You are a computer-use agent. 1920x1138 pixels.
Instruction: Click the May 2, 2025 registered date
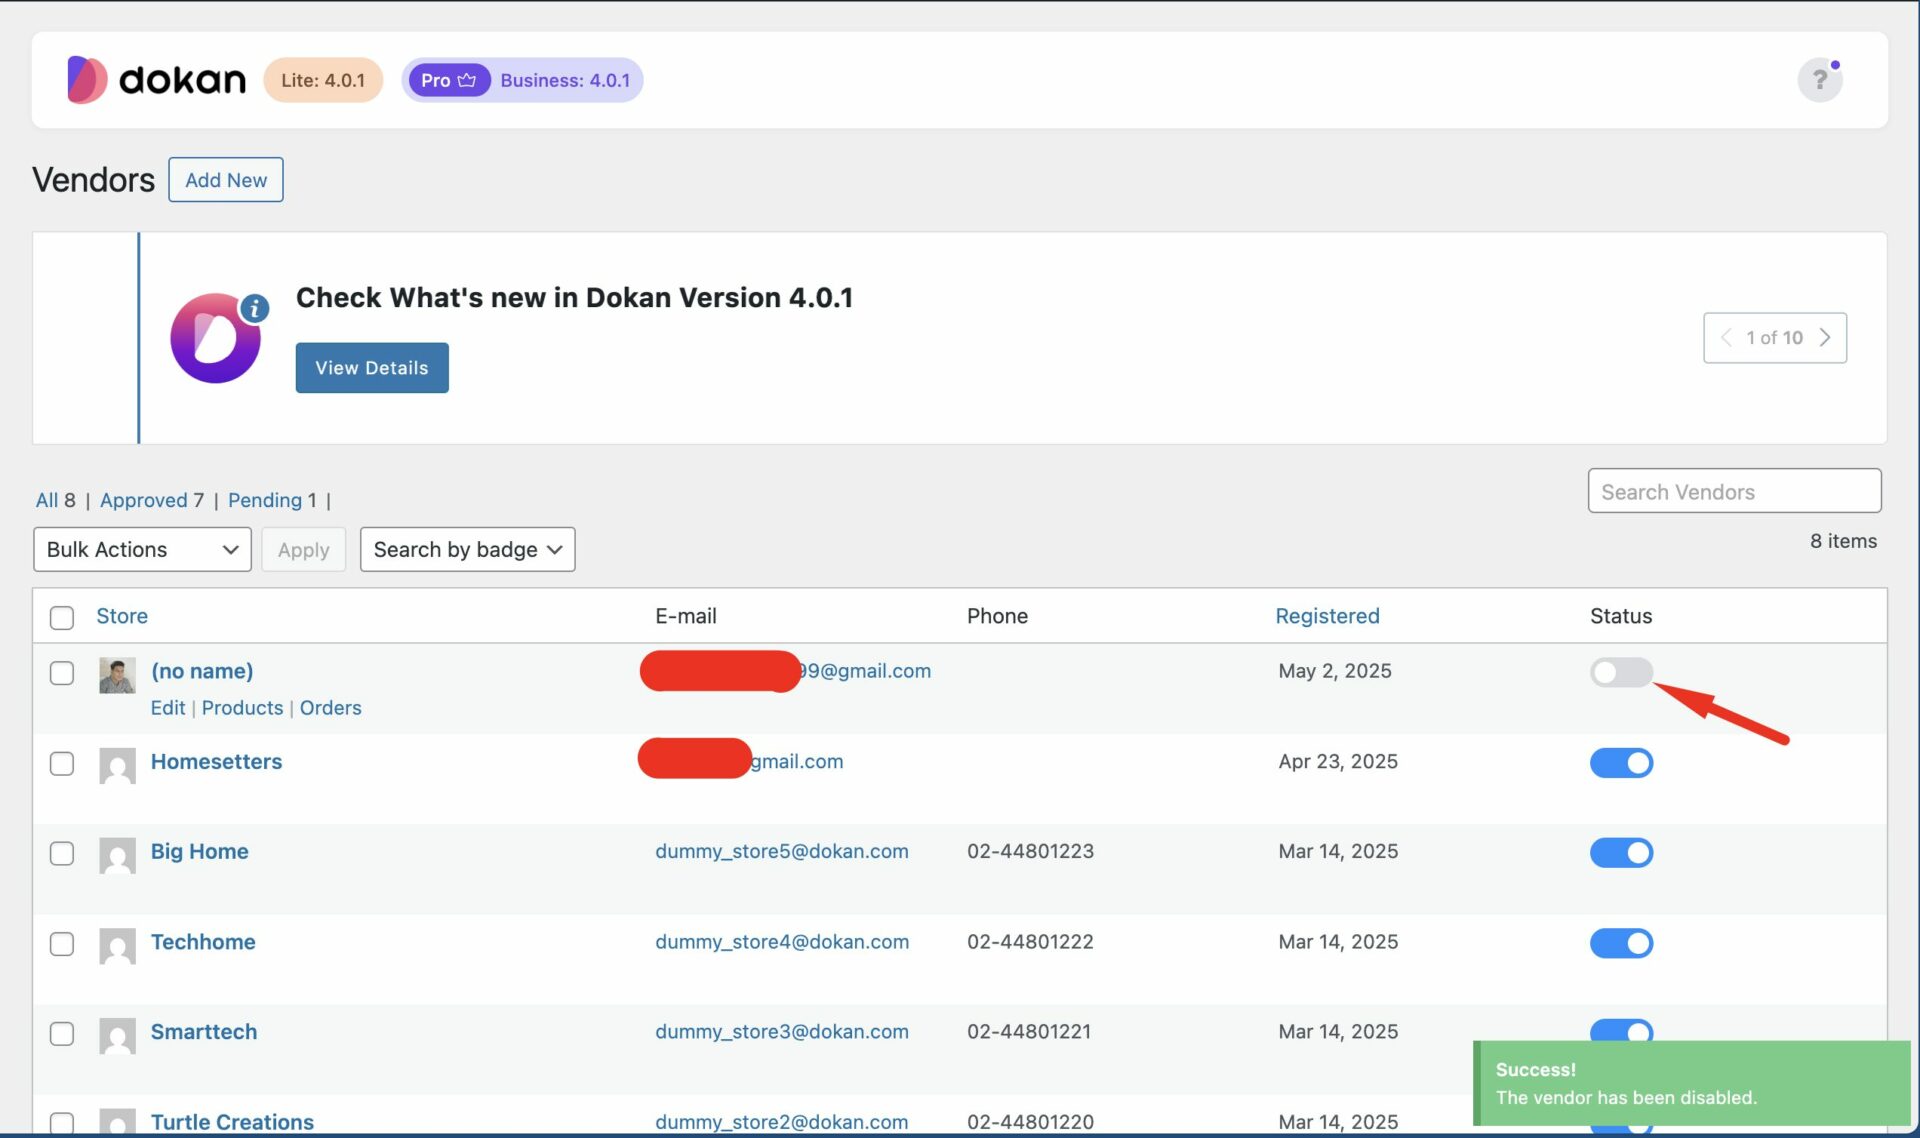click(1335, 671)
